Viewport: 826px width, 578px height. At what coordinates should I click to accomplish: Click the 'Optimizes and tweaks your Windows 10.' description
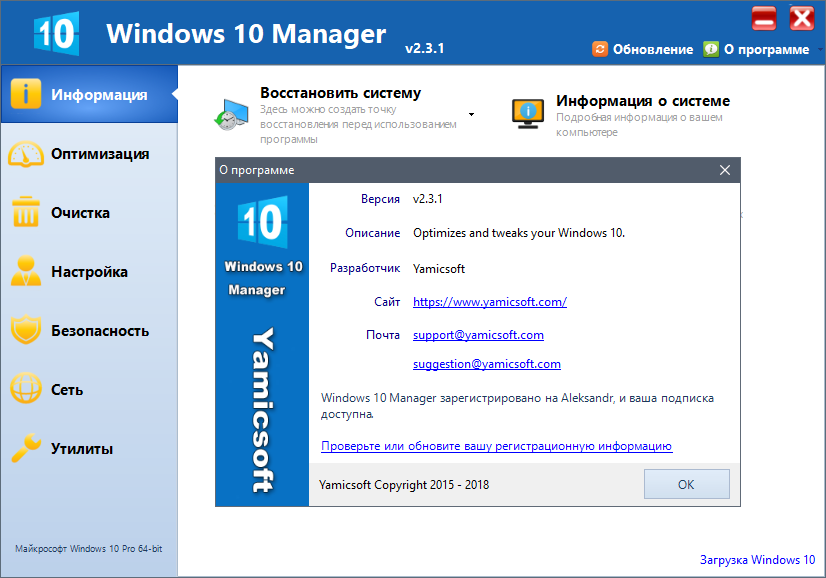[x=518, y=233]
